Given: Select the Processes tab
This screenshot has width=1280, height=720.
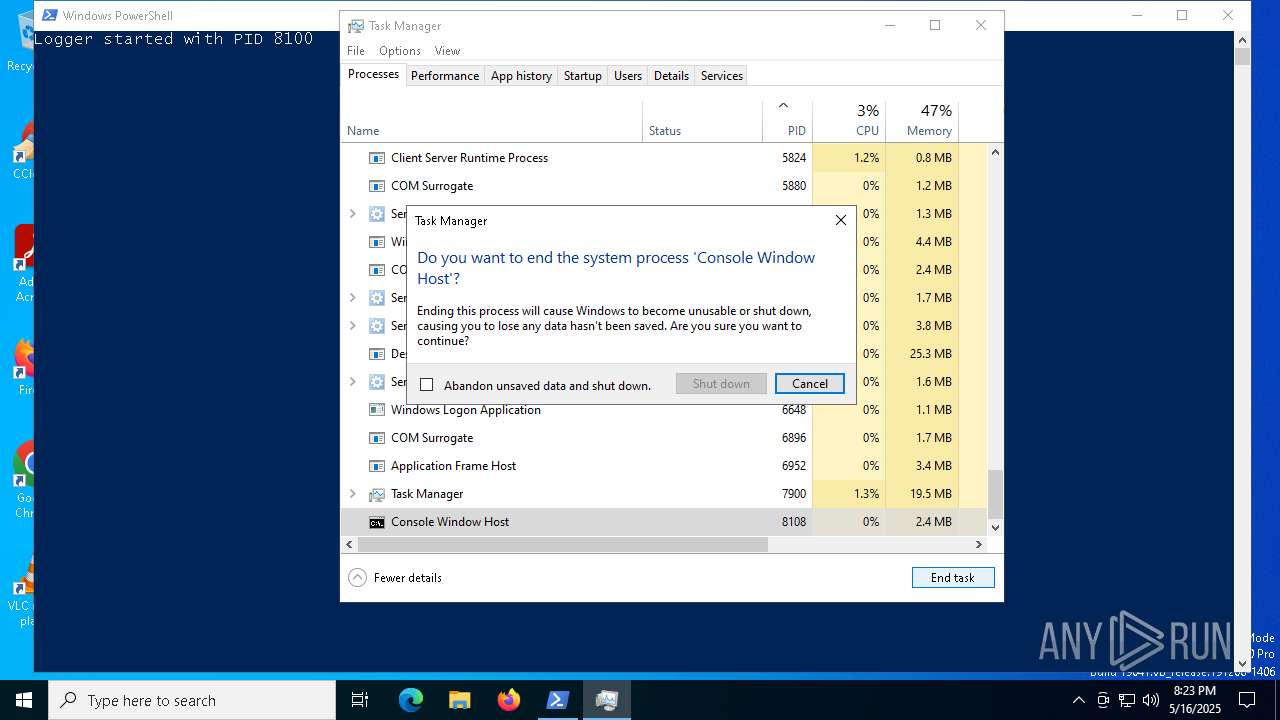Looking at the screenshot, I should 373,75.
